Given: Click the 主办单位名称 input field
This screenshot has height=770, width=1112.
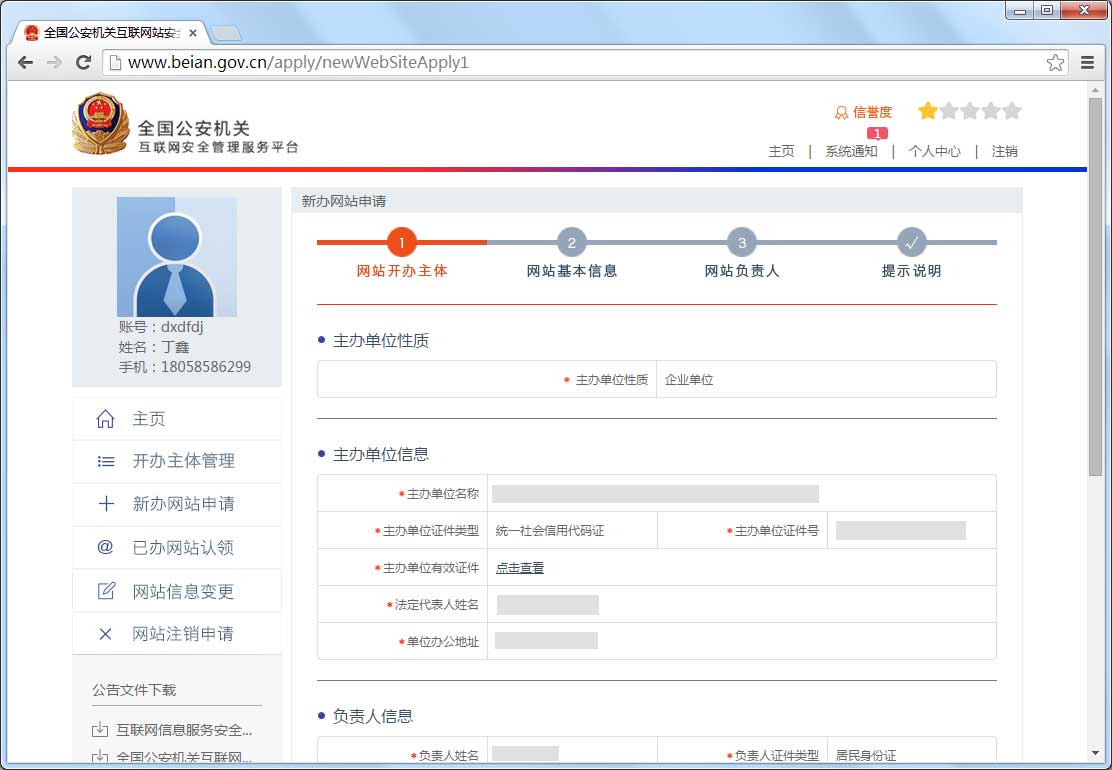Looking at the screenshot, I should (655, 493).
